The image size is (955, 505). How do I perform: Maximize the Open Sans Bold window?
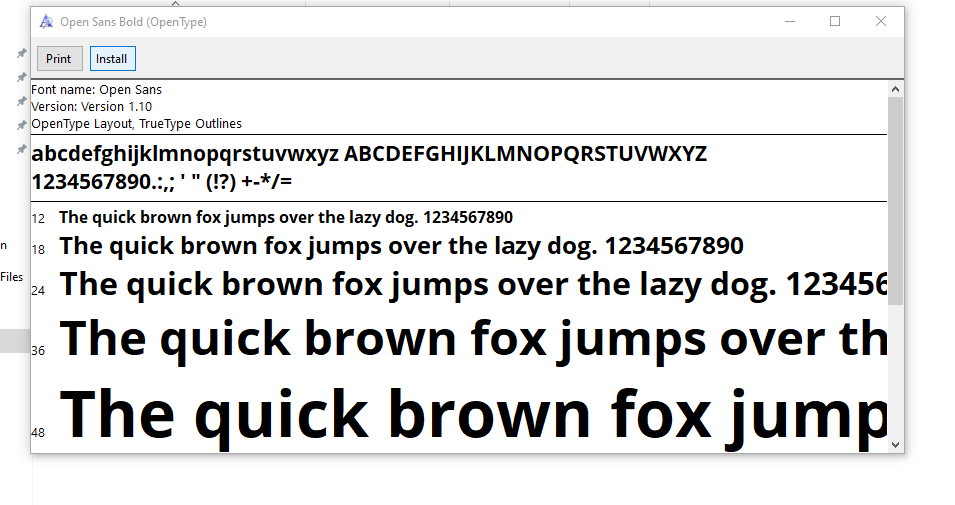[835, 21]
